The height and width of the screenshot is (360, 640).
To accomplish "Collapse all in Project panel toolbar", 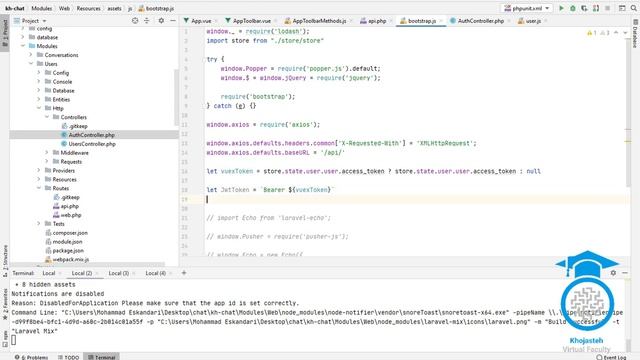I will pyautogui.click(x=147, y=20).
